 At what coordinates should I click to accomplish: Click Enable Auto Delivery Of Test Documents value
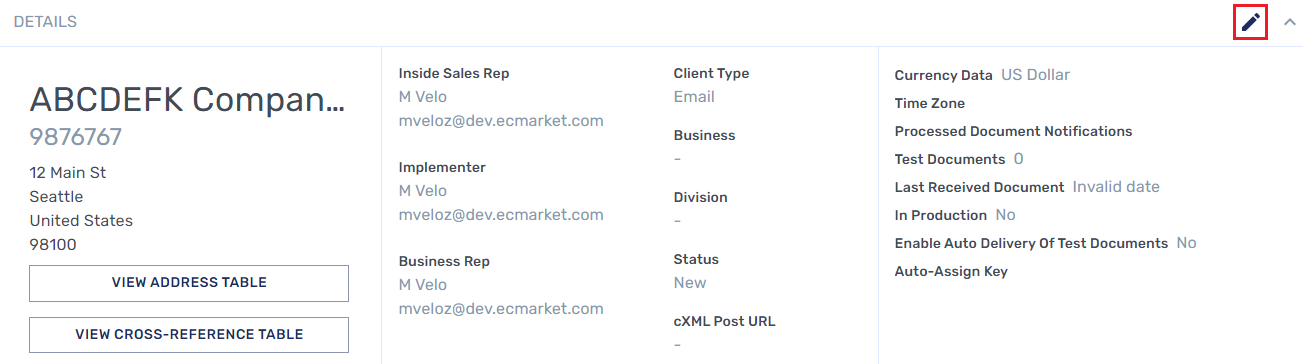coord(1186,243)
